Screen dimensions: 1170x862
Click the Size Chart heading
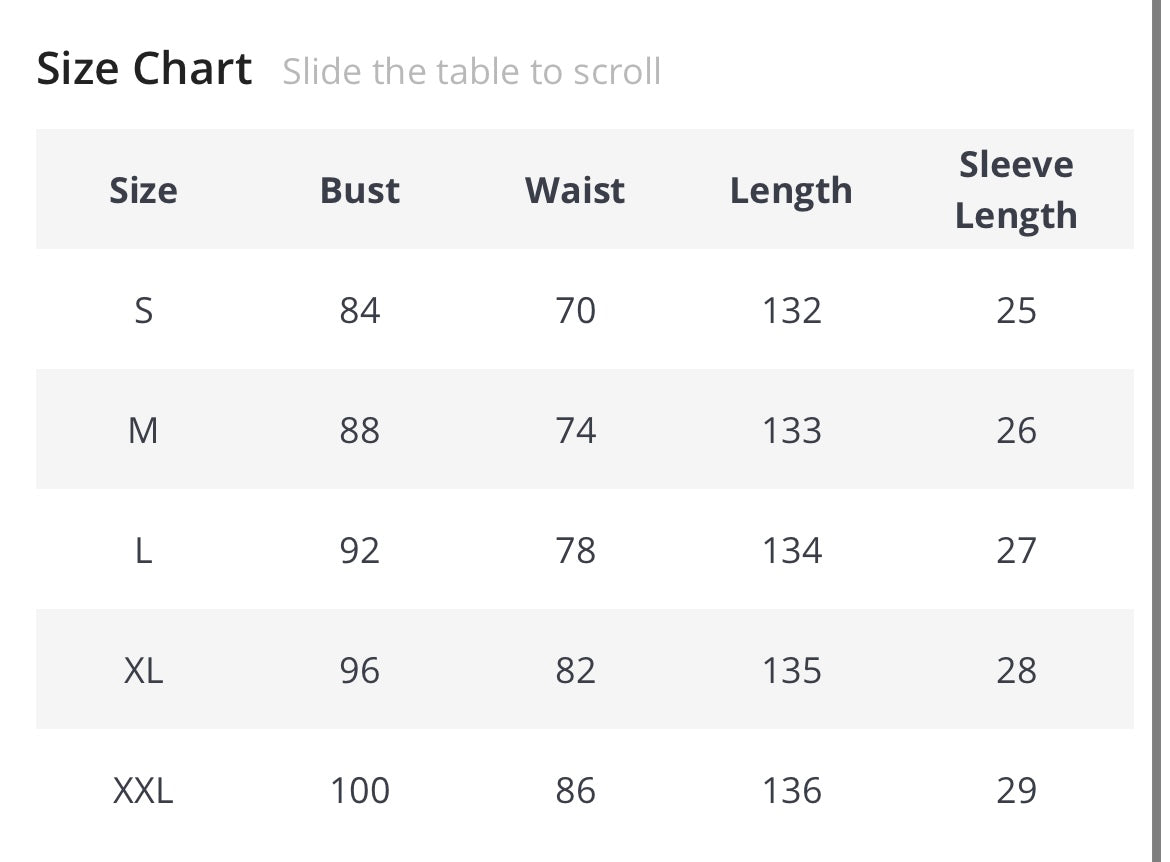tap(144, 70)
